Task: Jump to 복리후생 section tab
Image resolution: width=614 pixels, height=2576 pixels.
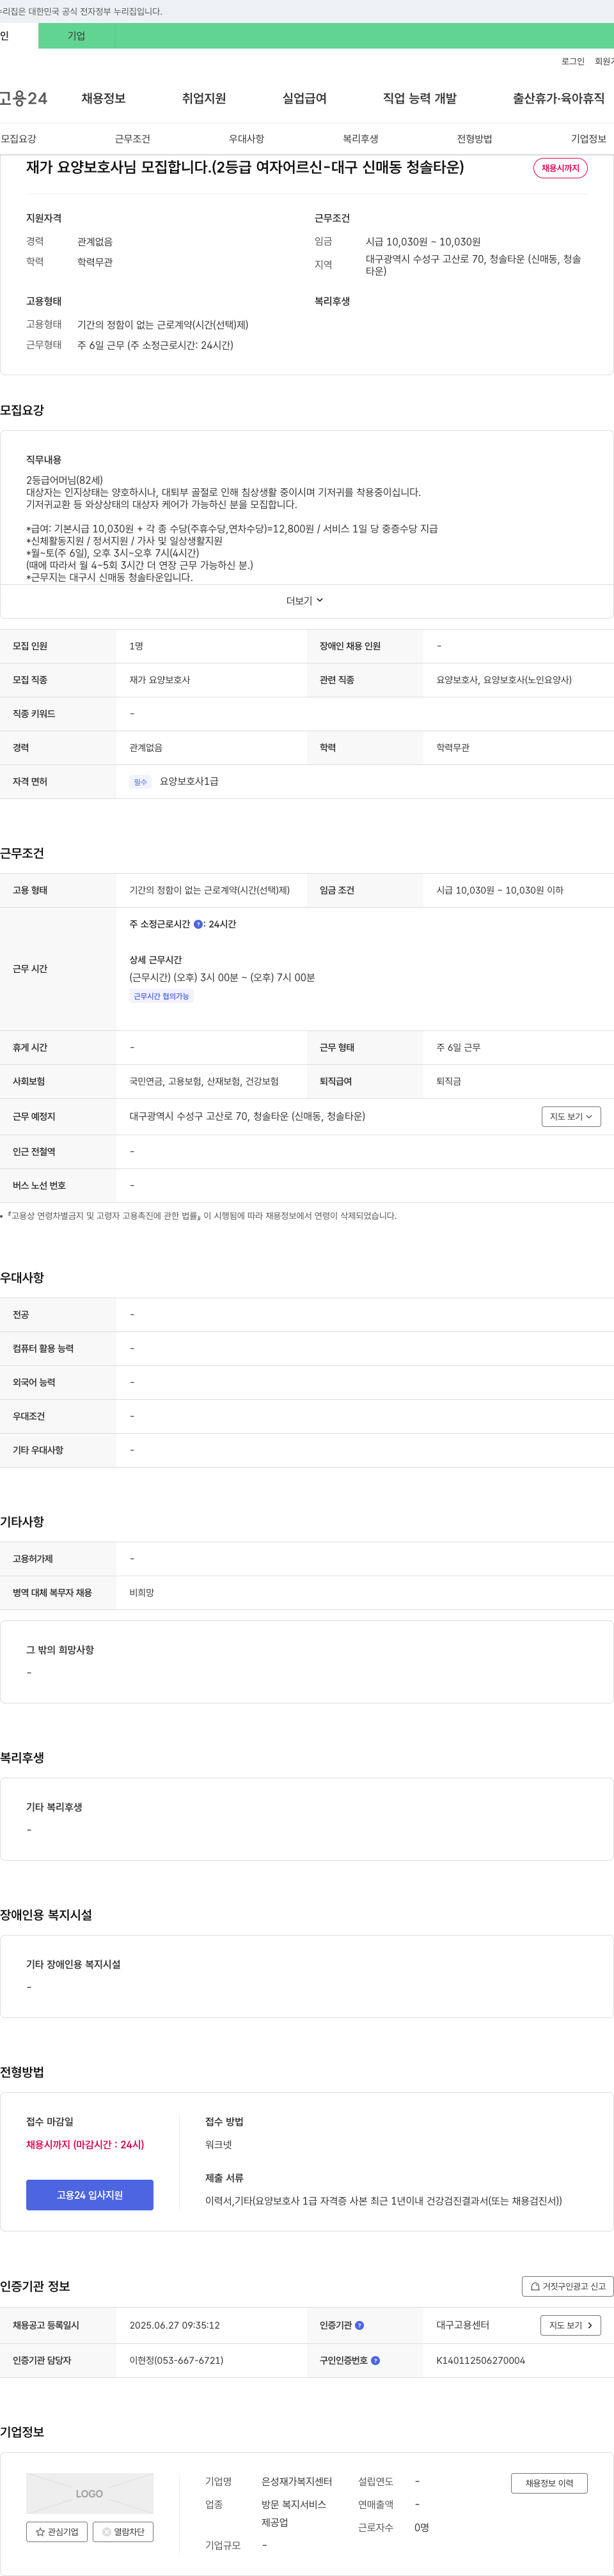Action: [360, 139]
